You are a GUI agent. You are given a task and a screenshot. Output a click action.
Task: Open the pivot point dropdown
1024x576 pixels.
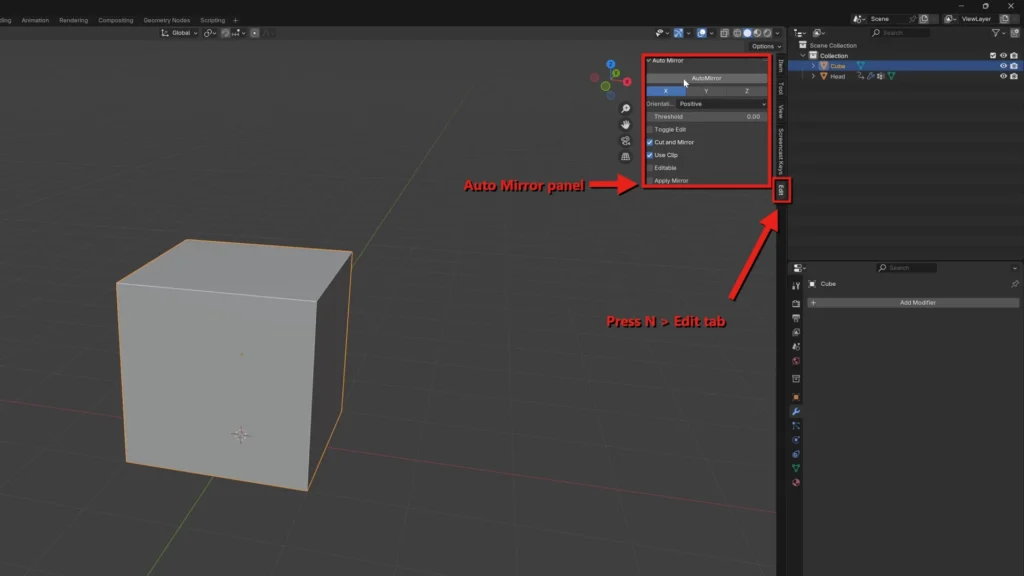pos(210,33)
